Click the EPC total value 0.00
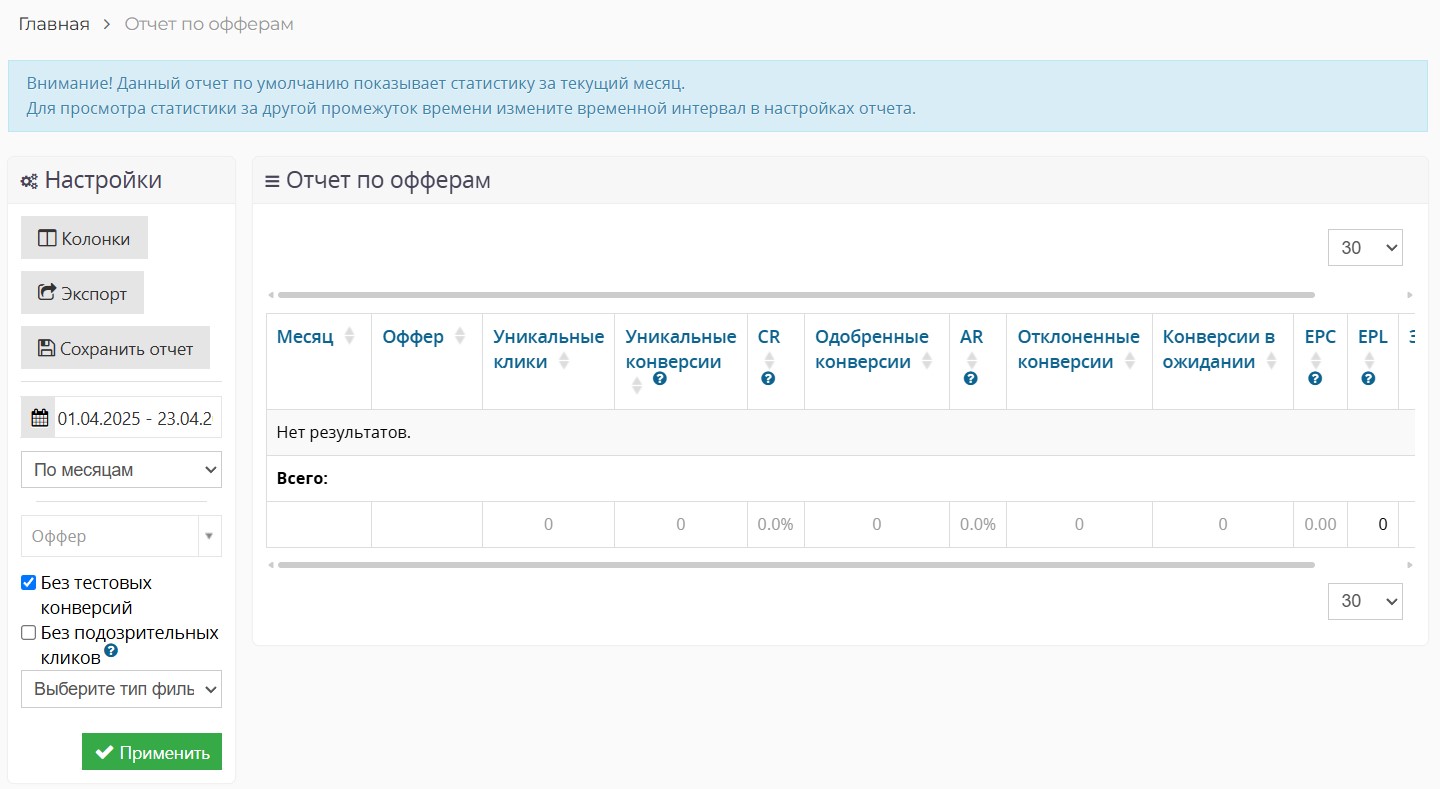Image resolution: width=1440 pixels, height=789 pixels. coord(1320,524)
